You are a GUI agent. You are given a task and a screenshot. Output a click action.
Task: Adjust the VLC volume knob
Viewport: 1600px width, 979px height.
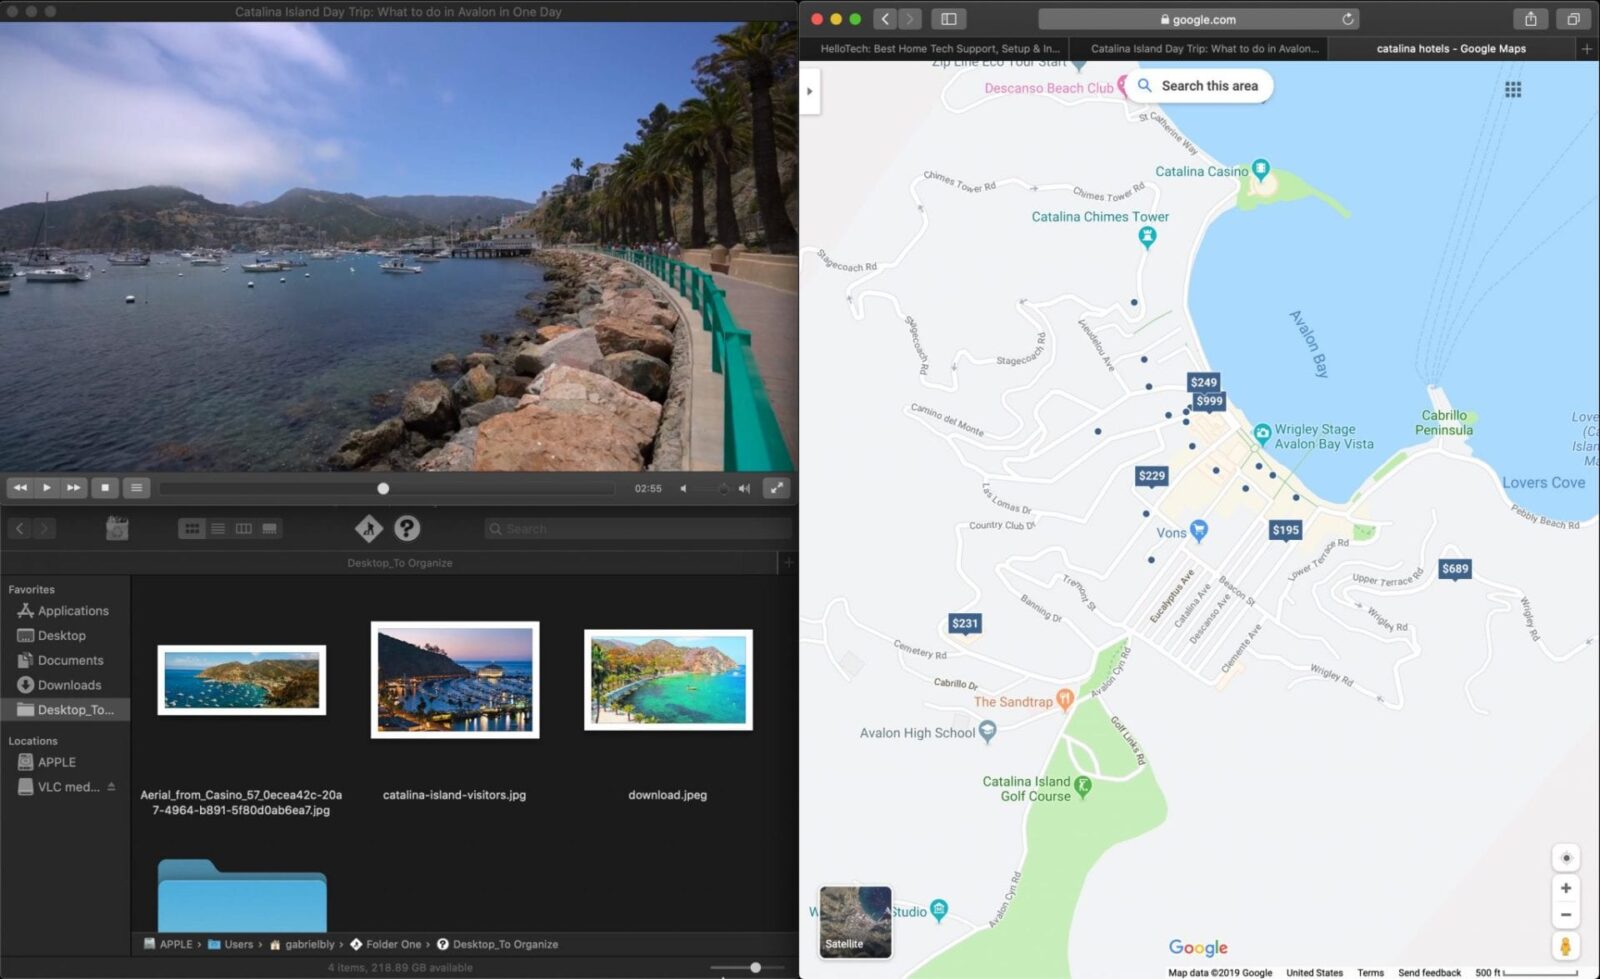coord(723,489)
